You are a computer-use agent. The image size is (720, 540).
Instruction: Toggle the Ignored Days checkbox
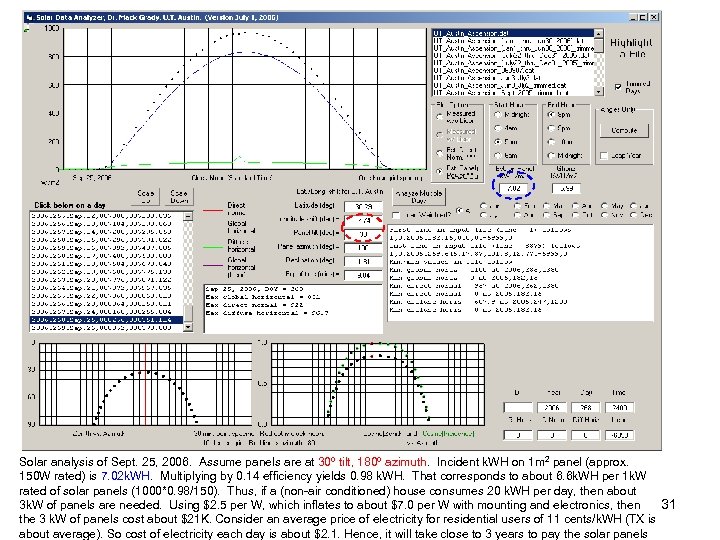[x=618, y=86]
